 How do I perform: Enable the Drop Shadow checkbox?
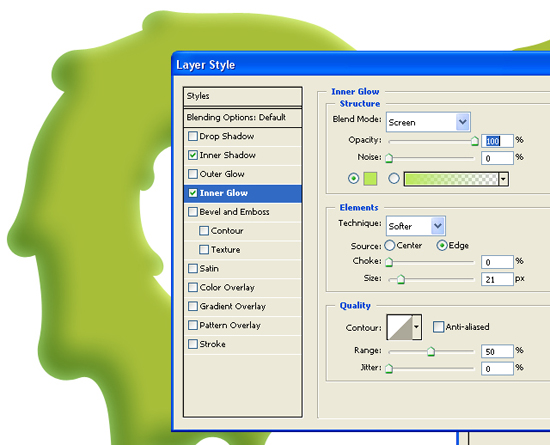pos(193,136)
